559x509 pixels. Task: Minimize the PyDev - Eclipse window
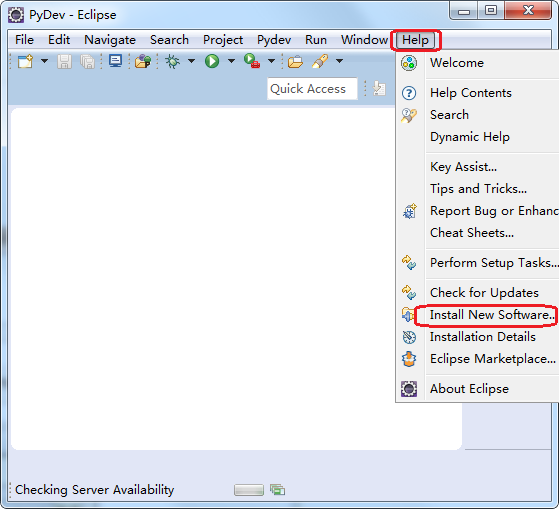(x=464, y=11)
